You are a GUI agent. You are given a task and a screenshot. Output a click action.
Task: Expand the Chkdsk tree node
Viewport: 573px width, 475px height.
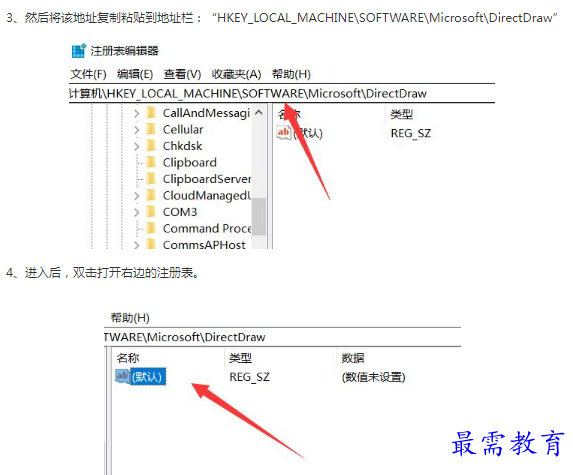(137, 146)
